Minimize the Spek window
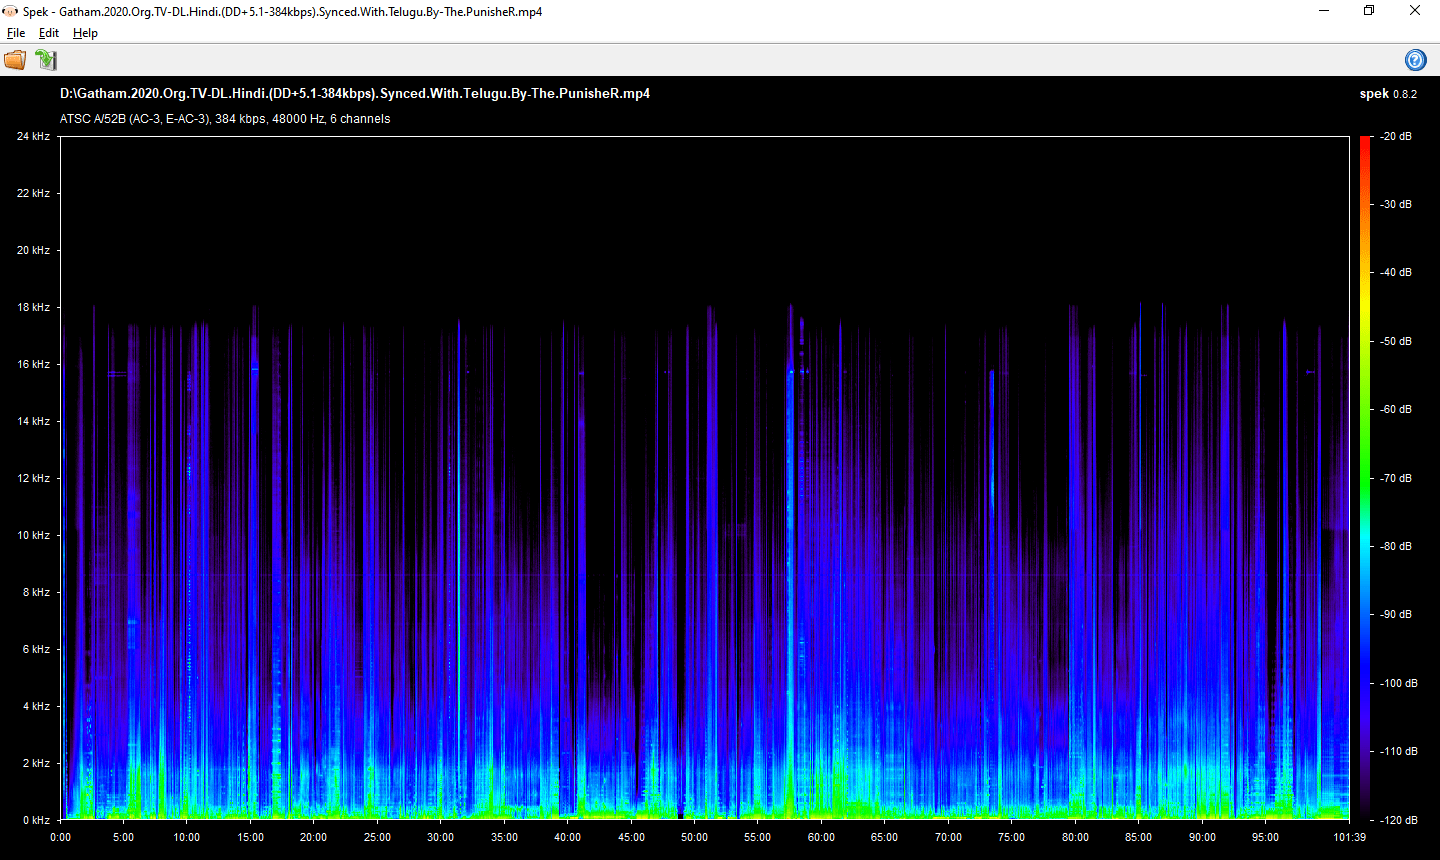Screen dimensions: 1440x860 tap(1324, 11)
